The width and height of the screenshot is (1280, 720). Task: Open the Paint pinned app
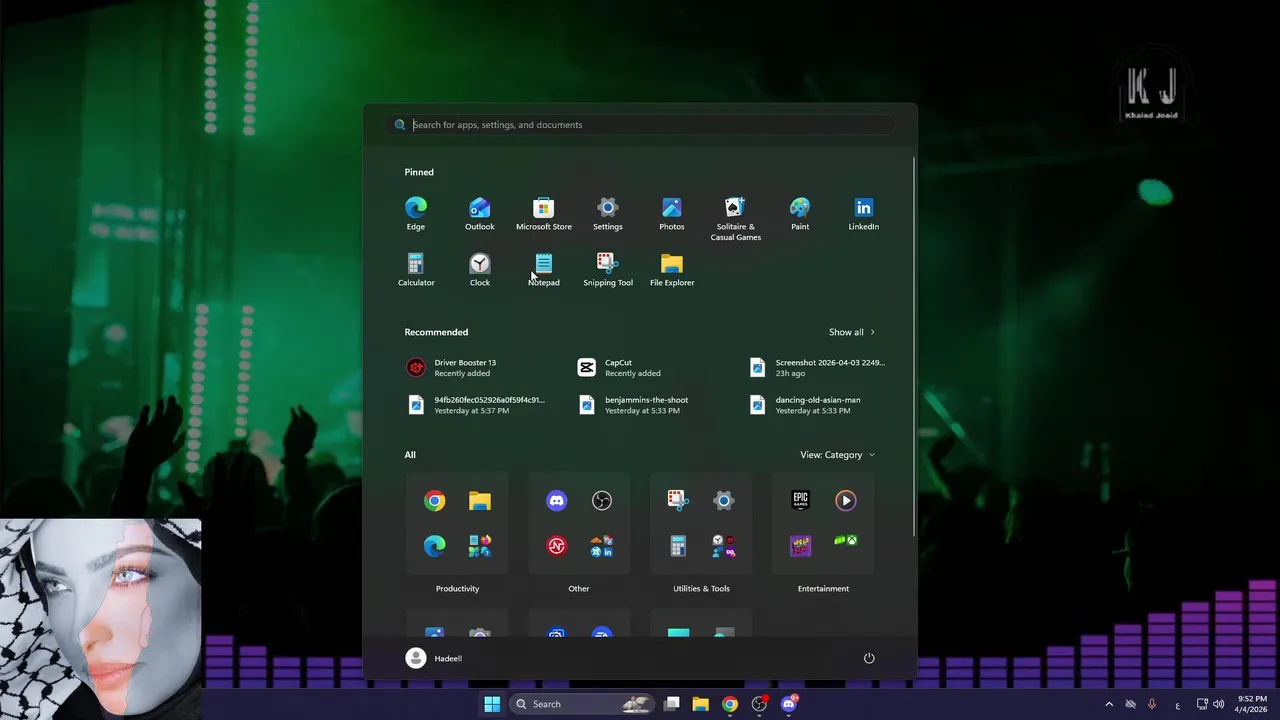click(x=800, y=214)
